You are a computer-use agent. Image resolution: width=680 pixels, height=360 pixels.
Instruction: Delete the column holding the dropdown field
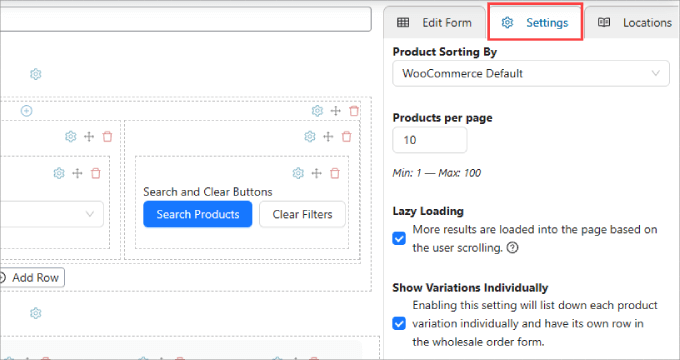pos(107,137)
